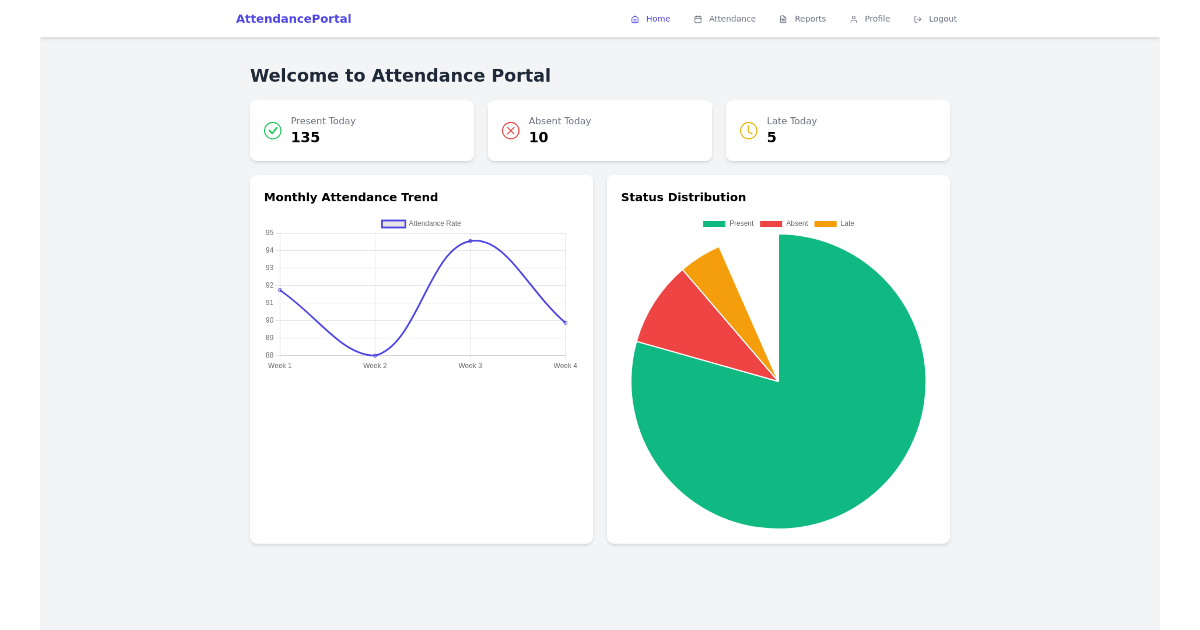Click the Logout arrow icon
The image size is (1200, 630).
[x=916, y=18]
